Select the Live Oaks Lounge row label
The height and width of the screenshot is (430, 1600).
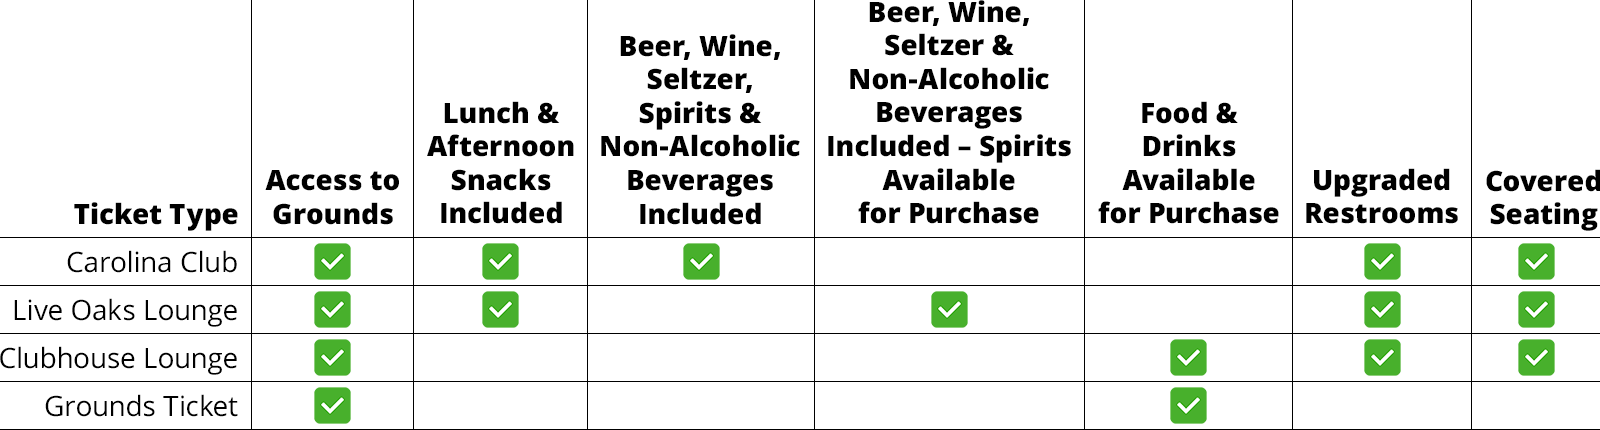click(x=125, y=310)
